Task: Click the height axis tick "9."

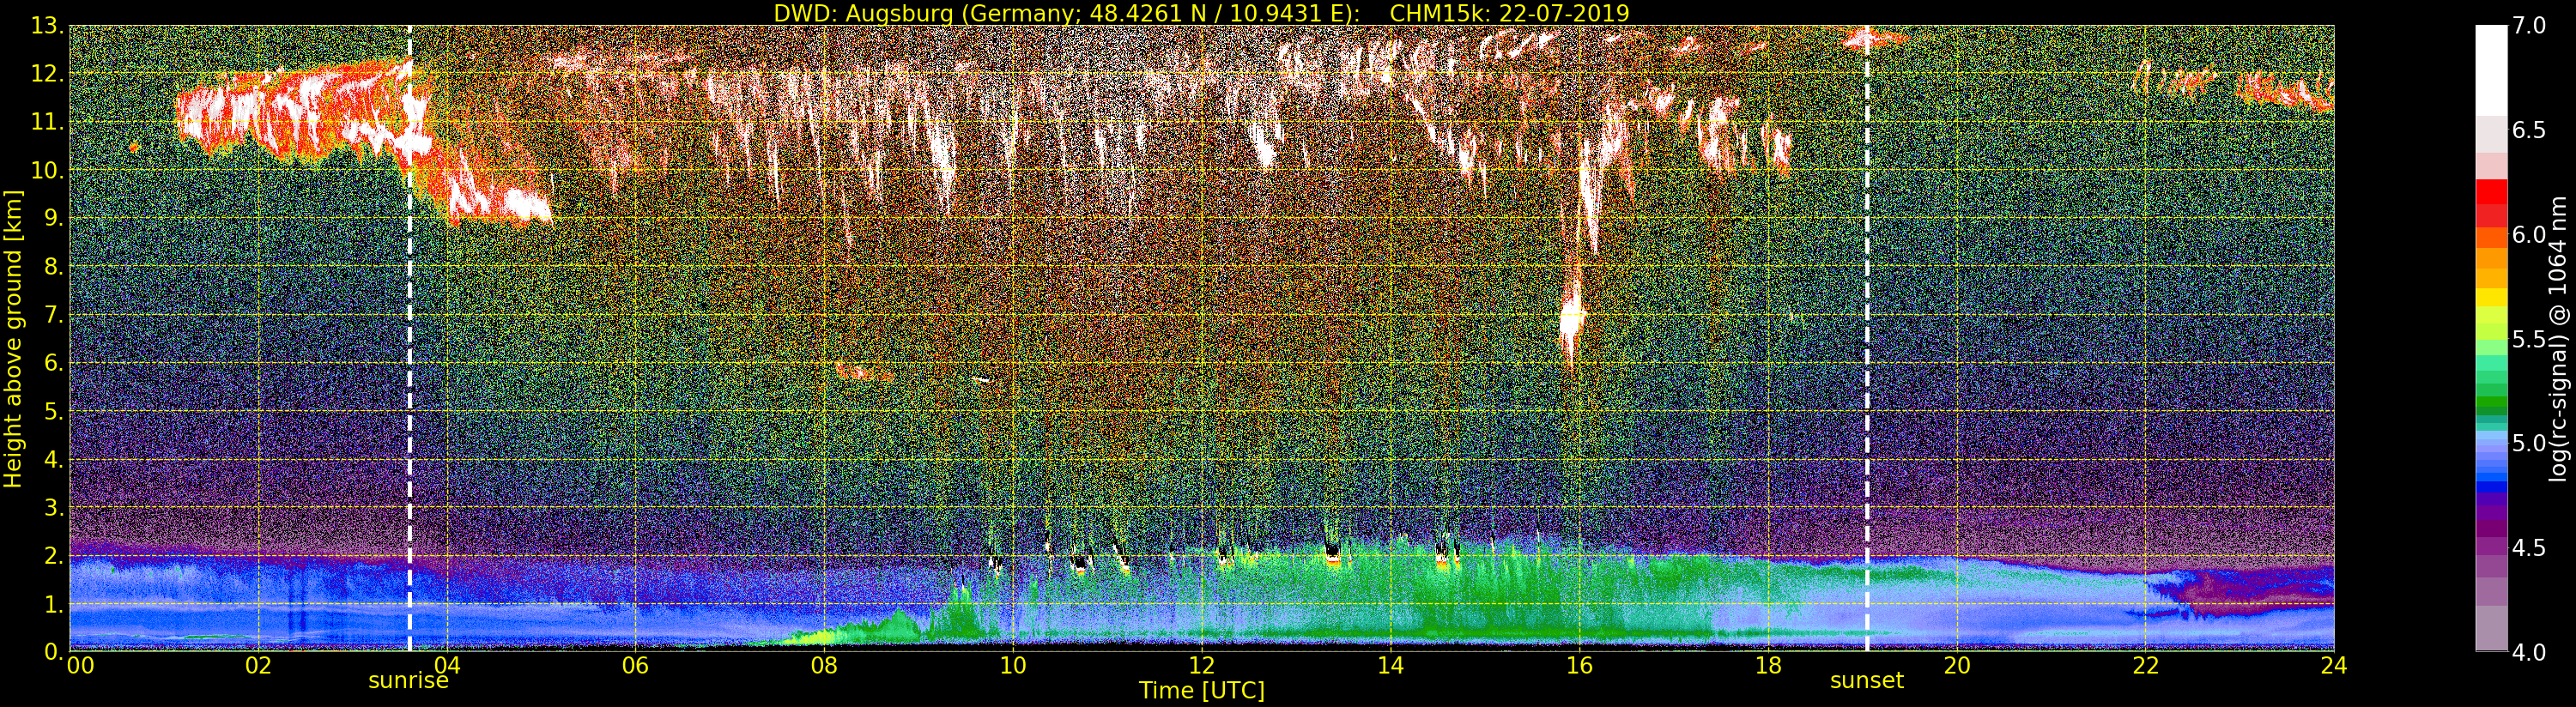Action: point(52,218)
